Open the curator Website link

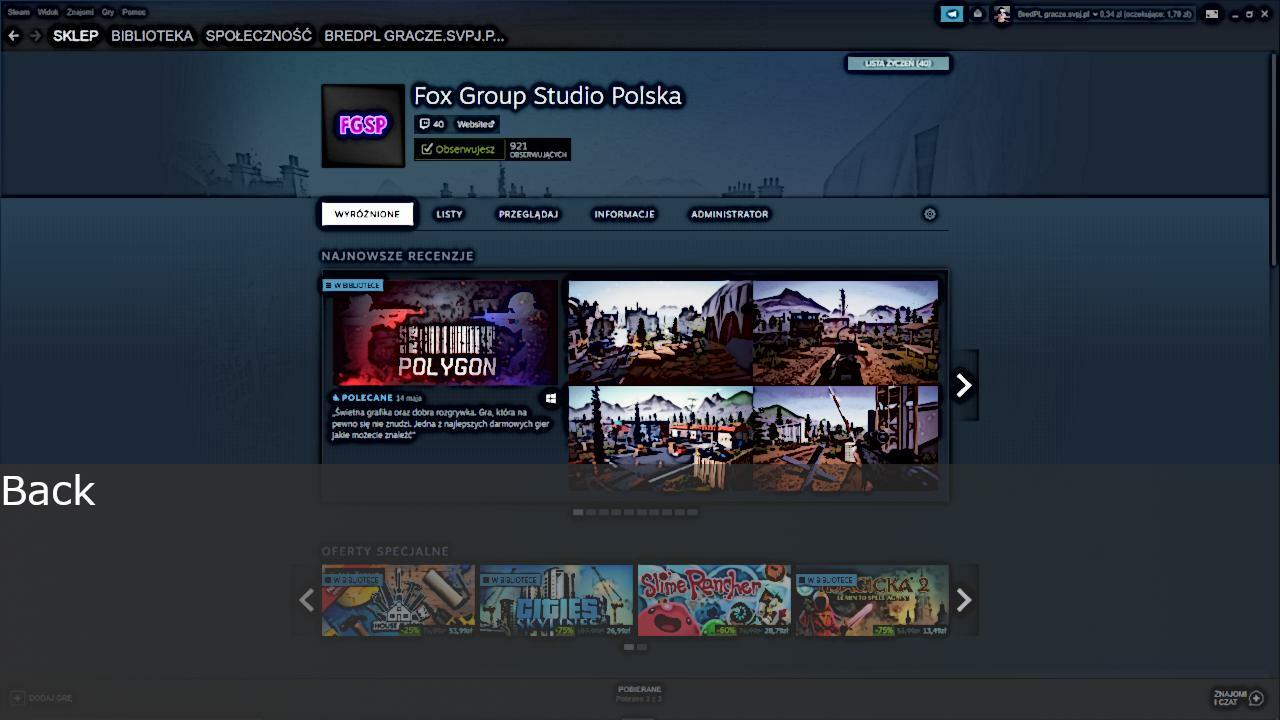click(476, 124)
